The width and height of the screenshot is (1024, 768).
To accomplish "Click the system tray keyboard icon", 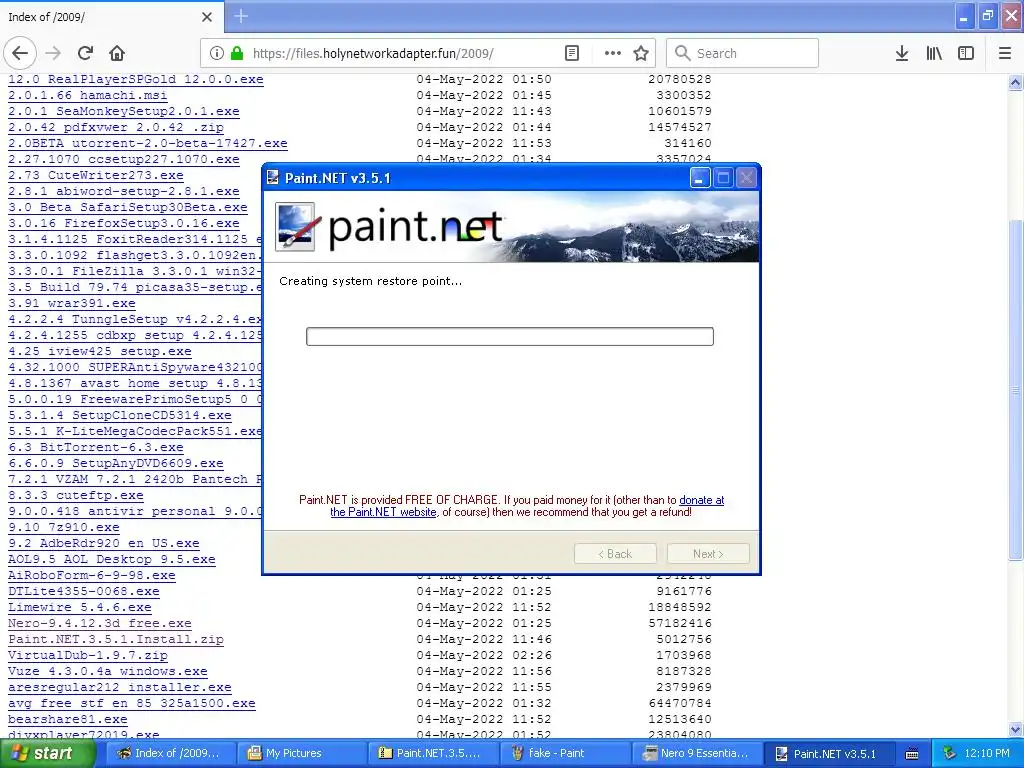I will 912,754.
